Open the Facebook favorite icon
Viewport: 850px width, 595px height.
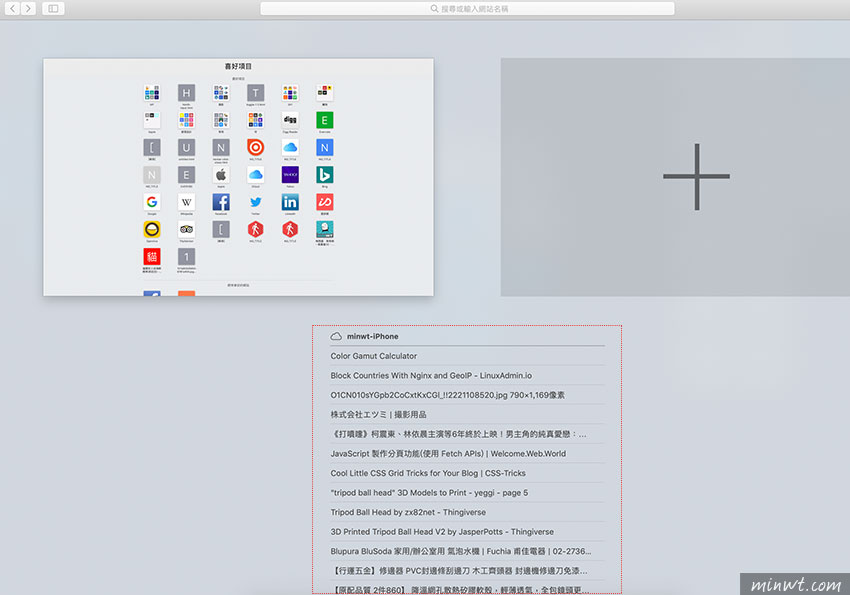point(221,202)
